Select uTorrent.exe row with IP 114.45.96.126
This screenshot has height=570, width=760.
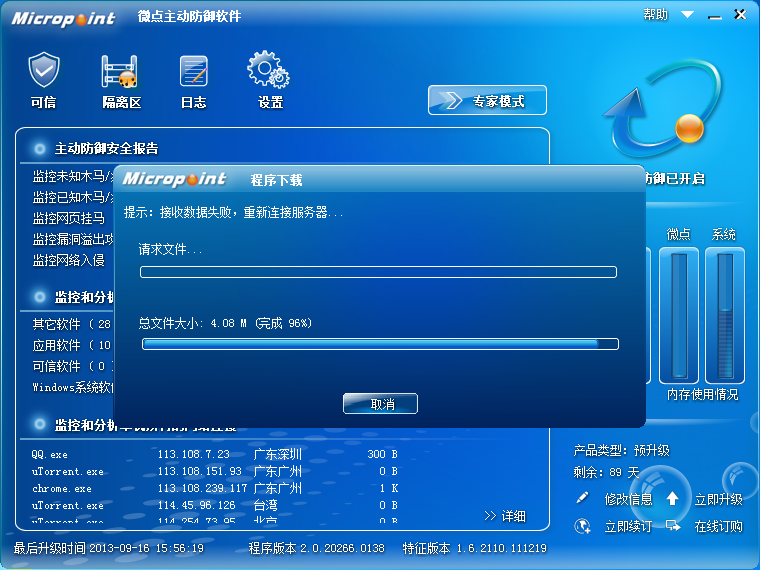(x=214, y=505)
